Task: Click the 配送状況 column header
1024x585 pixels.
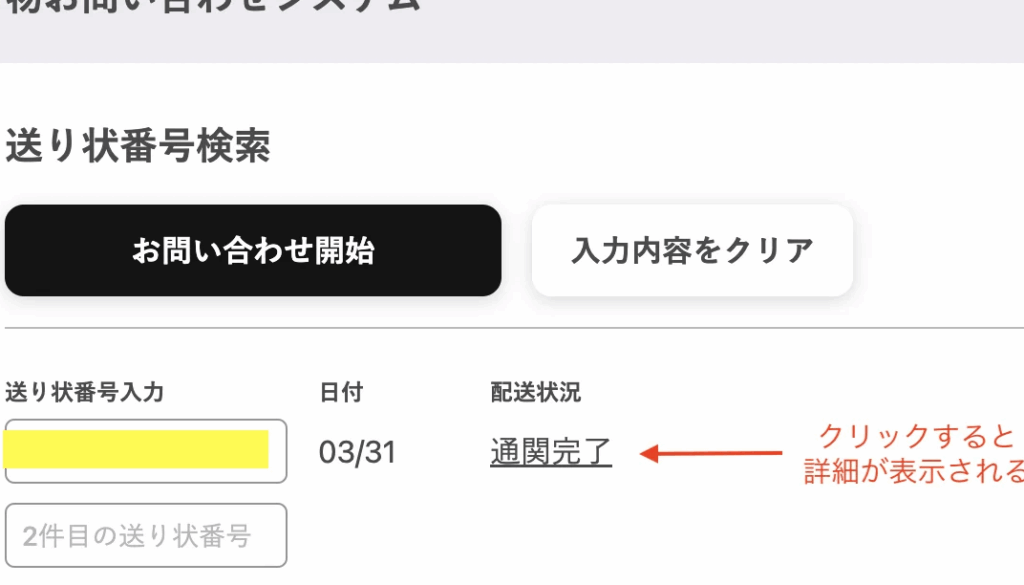Action: (535, 392)
